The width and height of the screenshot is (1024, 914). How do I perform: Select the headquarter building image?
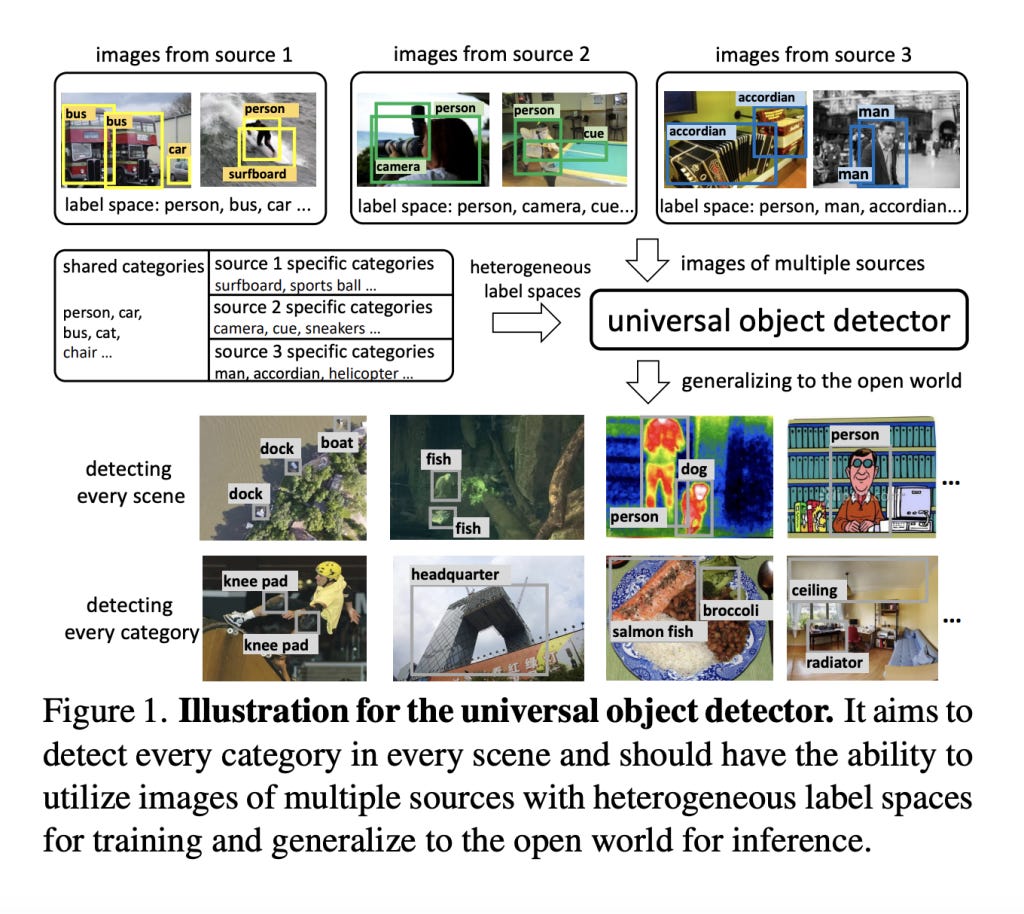tap(488, 618)
